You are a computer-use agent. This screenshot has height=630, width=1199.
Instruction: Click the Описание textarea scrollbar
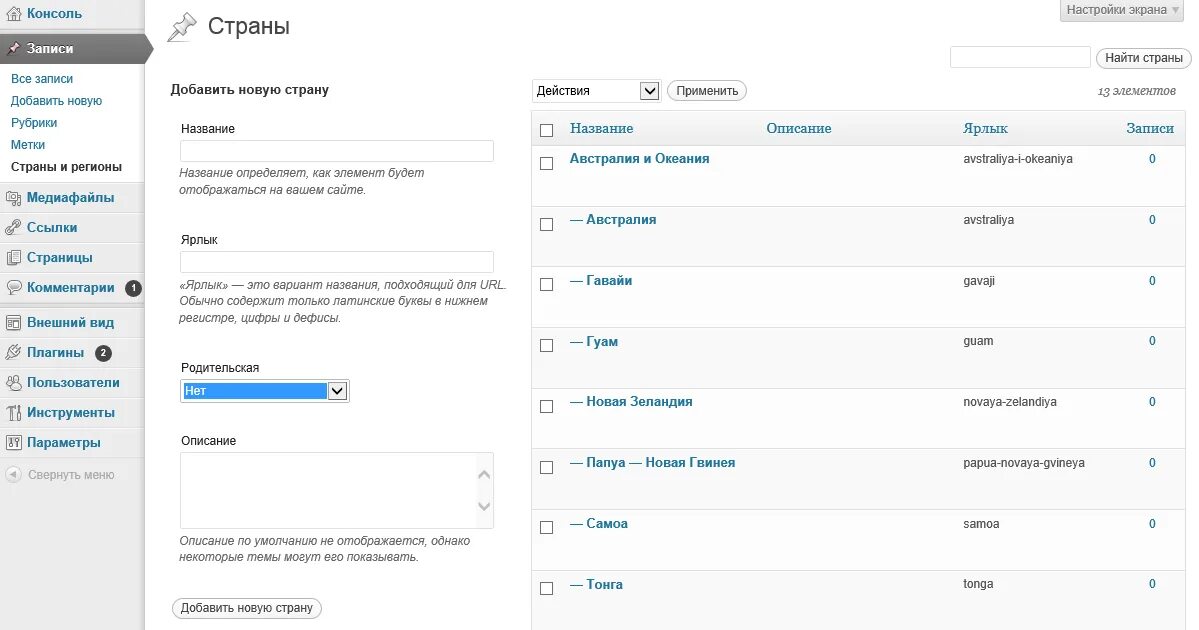[x=484, y=490]
